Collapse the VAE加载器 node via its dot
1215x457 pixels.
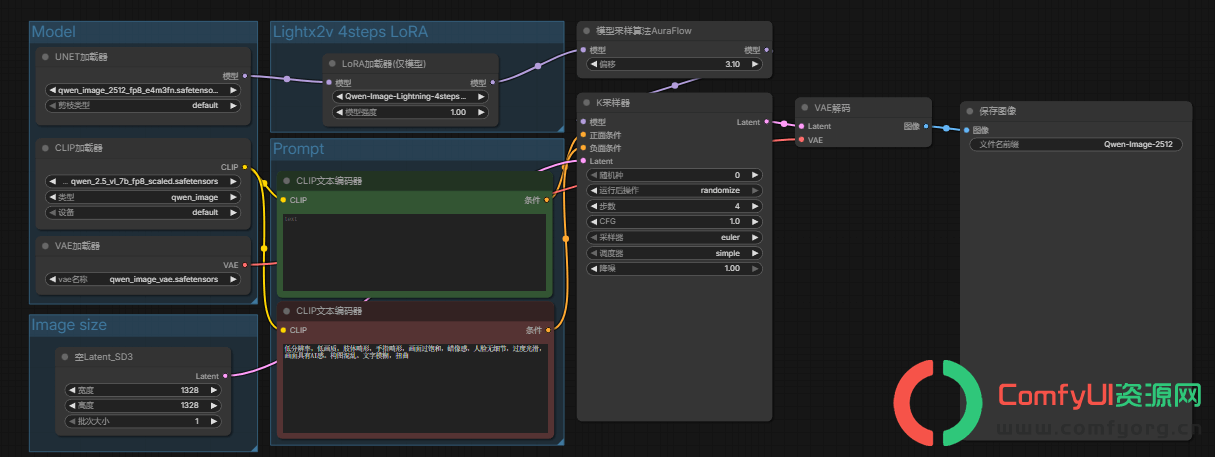click(x=46, y=245)
